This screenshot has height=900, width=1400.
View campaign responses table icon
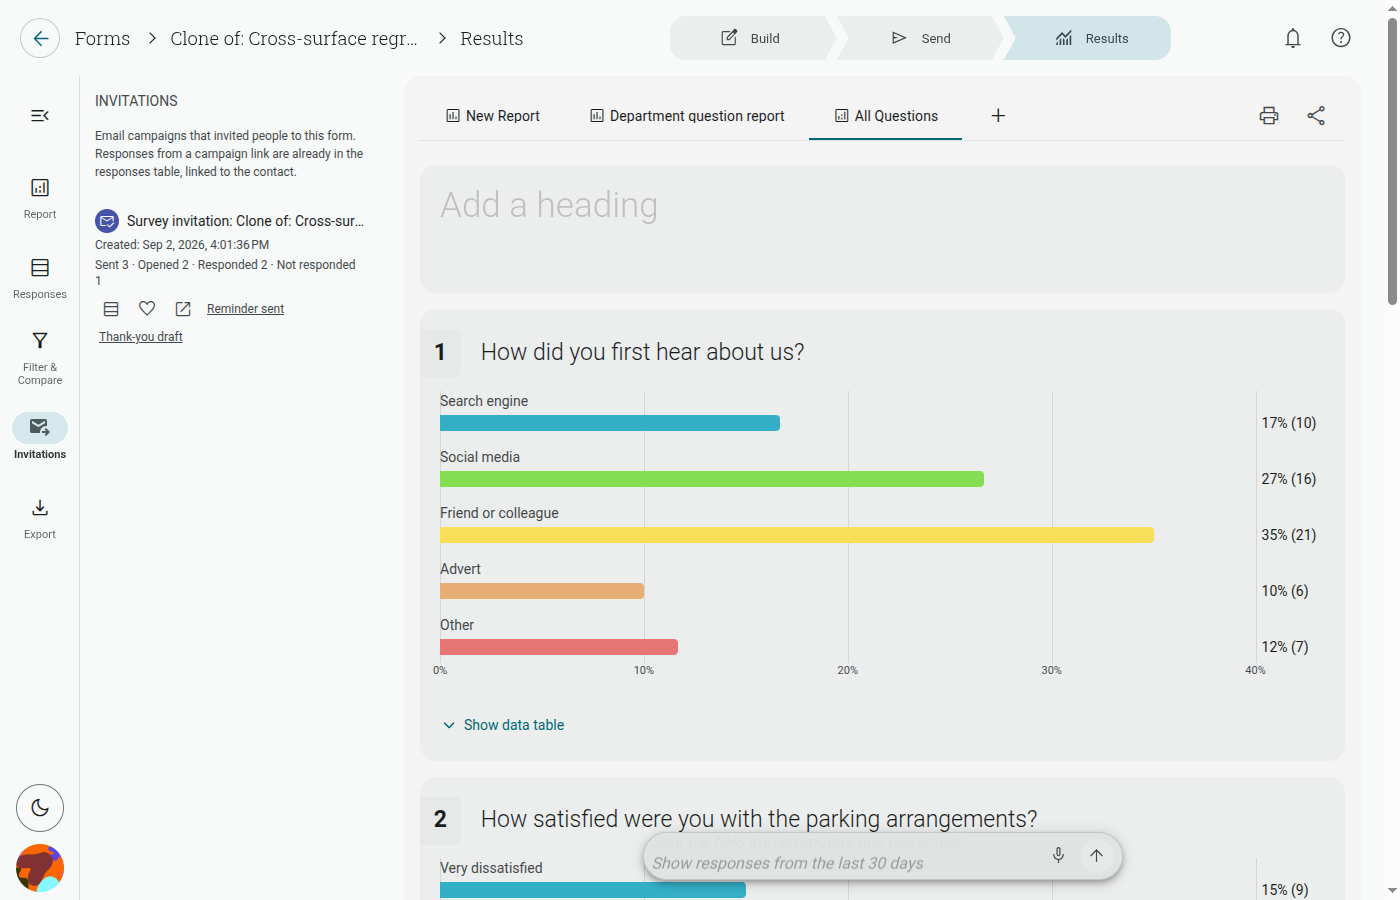111,309
